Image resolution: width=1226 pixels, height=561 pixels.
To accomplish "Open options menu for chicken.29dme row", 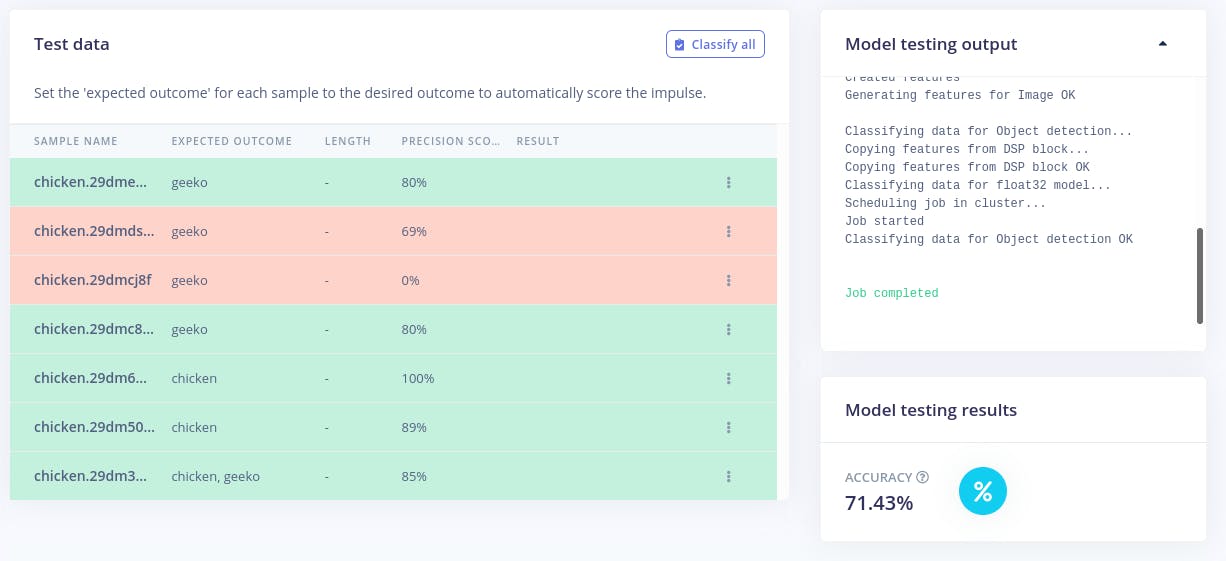I will [x=729, y=183].
